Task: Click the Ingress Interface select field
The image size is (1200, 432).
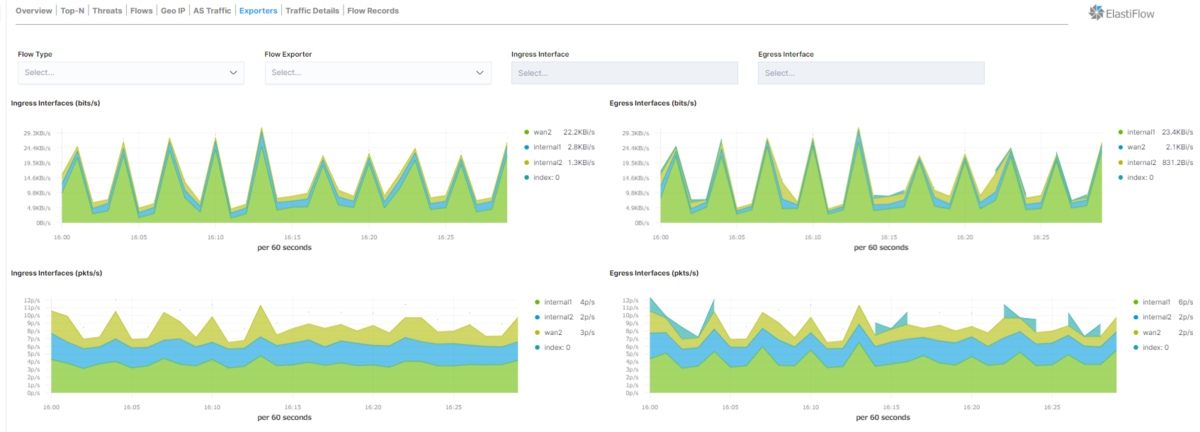Action: [x=625, y=72]
